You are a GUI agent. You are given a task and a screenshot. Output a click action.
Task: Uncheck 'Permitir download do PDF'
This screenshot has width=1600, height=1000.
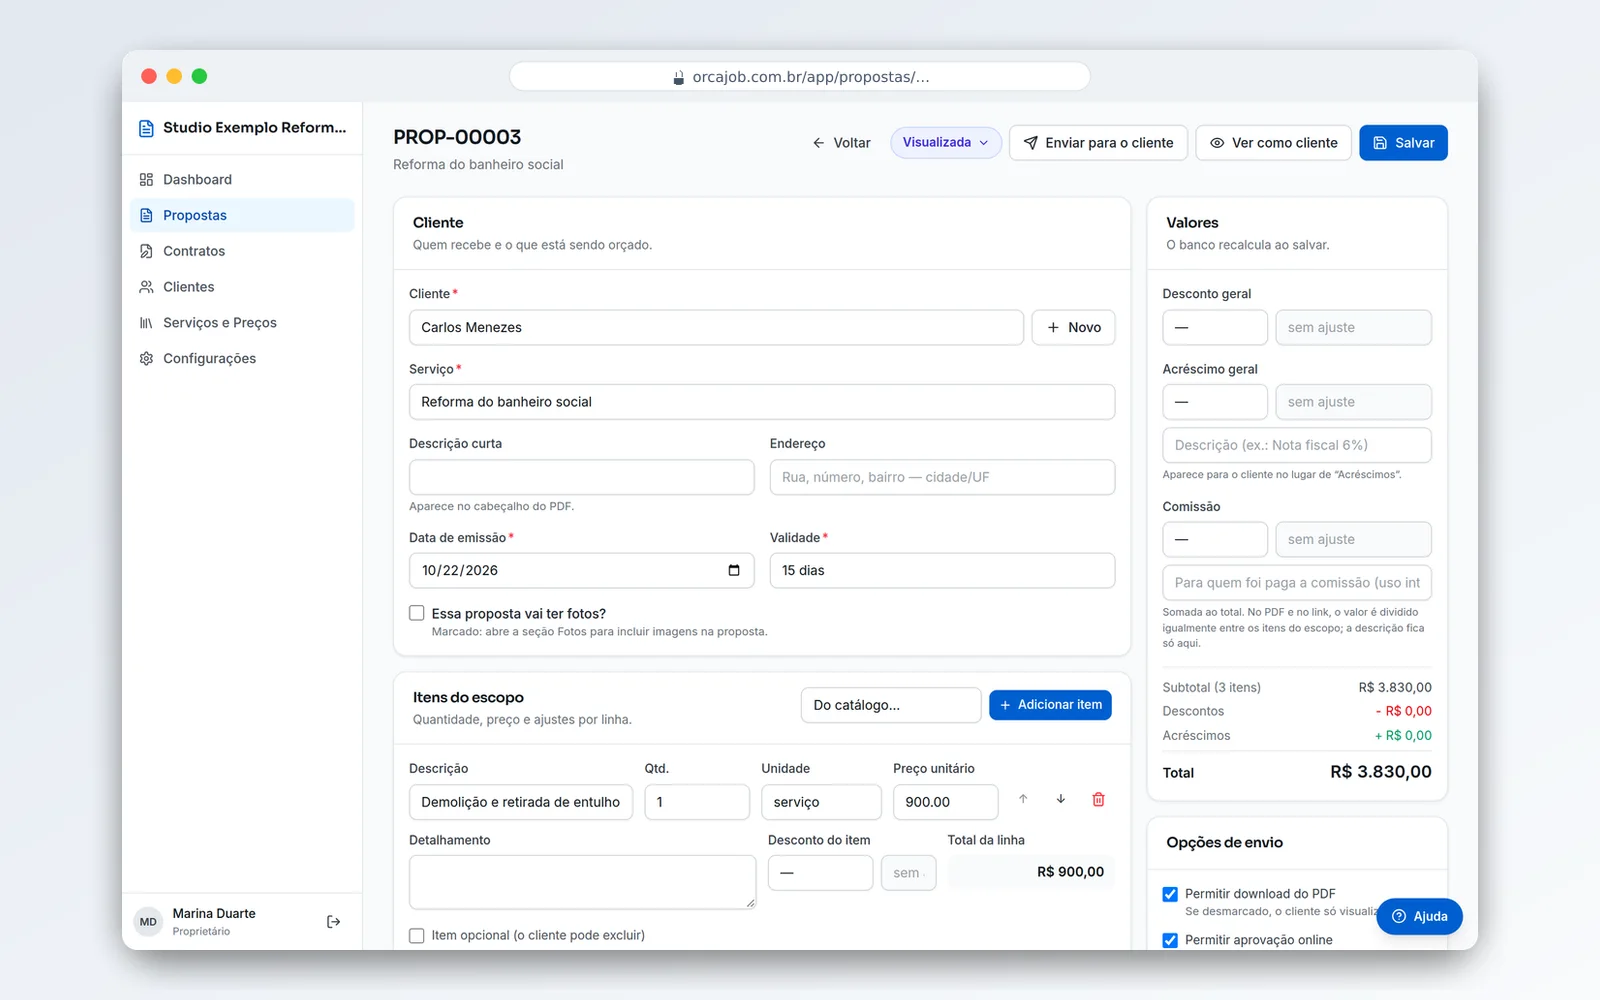[x=1170, y=894]
